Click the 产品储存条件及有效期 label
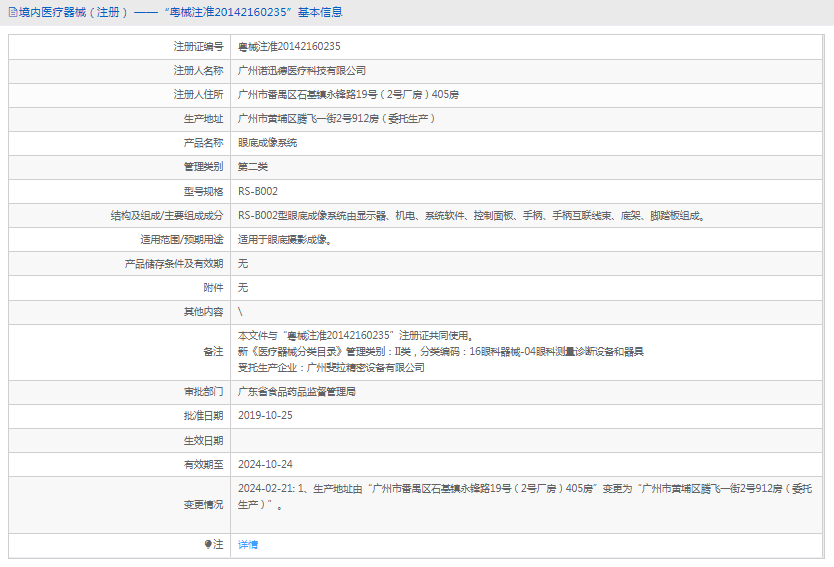 (174, 264)
